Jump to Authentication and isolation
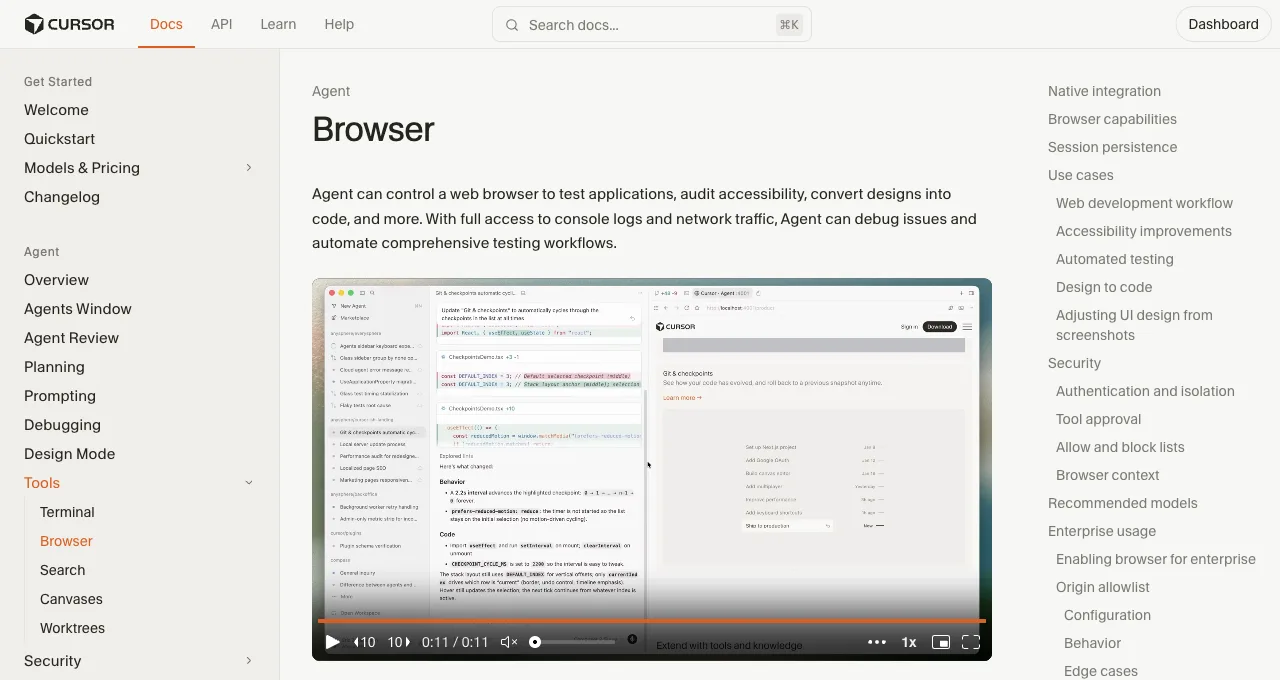 [x=1145, y=391]
